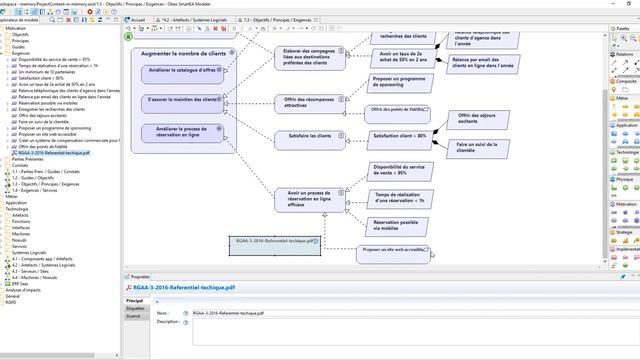Click the PDF icon beside RGAA properties title
The width and height of the screenshot is (640, 360).
(128, 288)
